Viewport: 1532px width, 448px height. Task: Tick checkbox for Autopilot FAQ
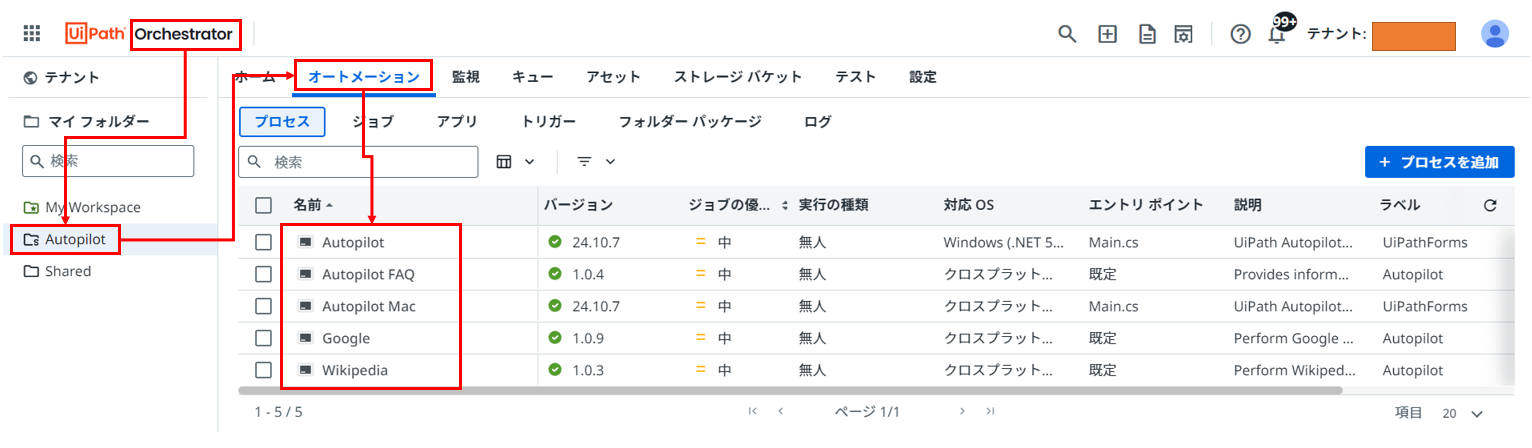click(264, 274)
